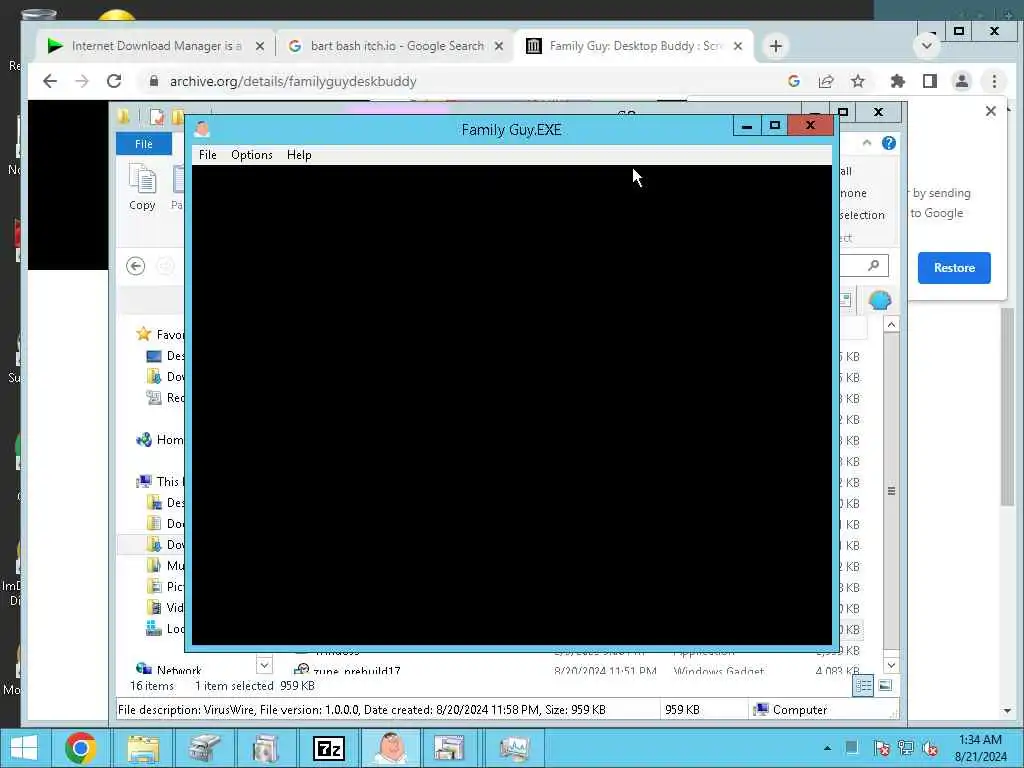Click Explorer file list scroll up arrow

click(x=891, y=325)
